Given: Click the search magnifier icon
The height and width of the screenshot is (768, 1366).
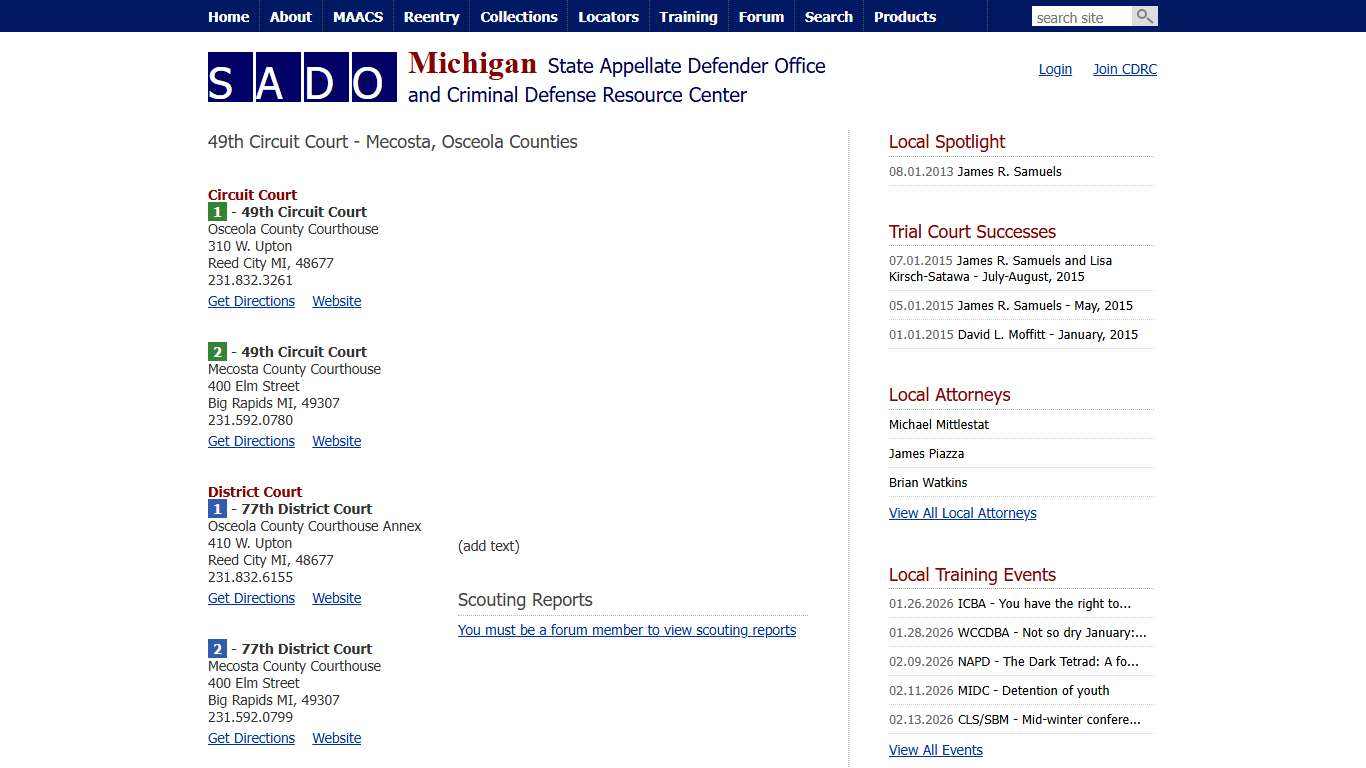Looking at the screenshot, I should pyautogui.click(x=1145, y=16).
